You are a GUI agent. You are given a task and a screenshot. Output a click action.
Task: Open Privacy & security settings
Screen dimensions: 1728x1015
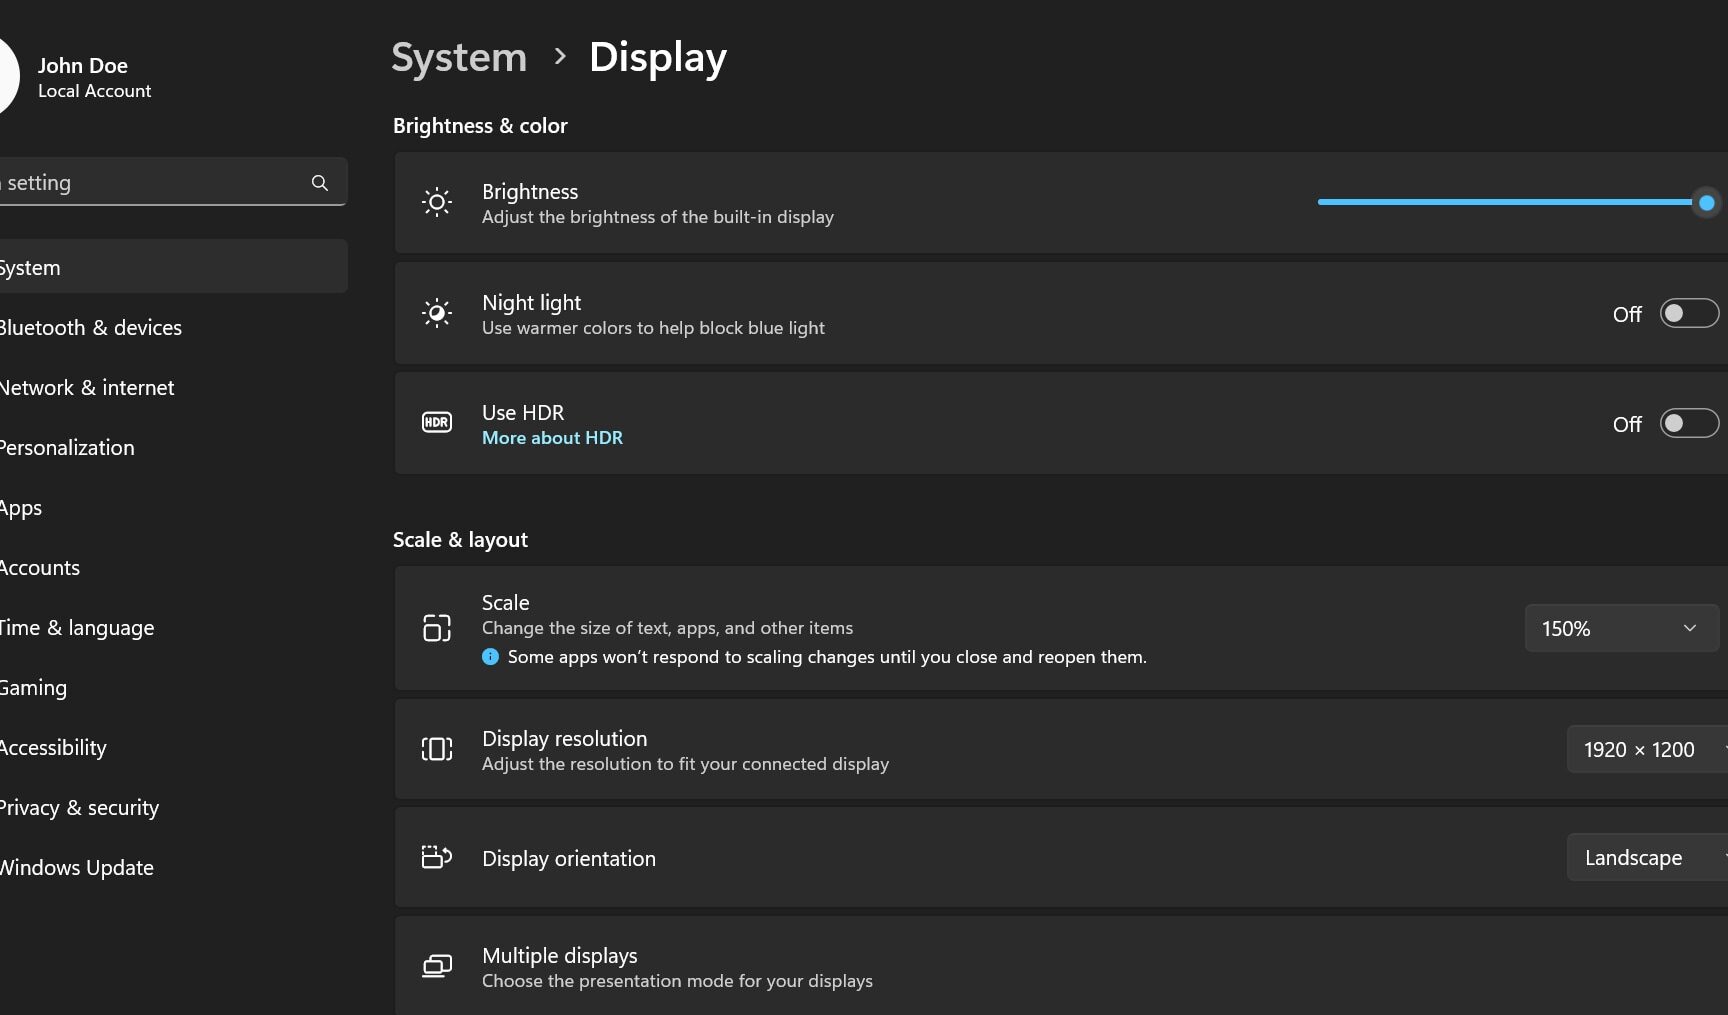[x=174, y=807]
